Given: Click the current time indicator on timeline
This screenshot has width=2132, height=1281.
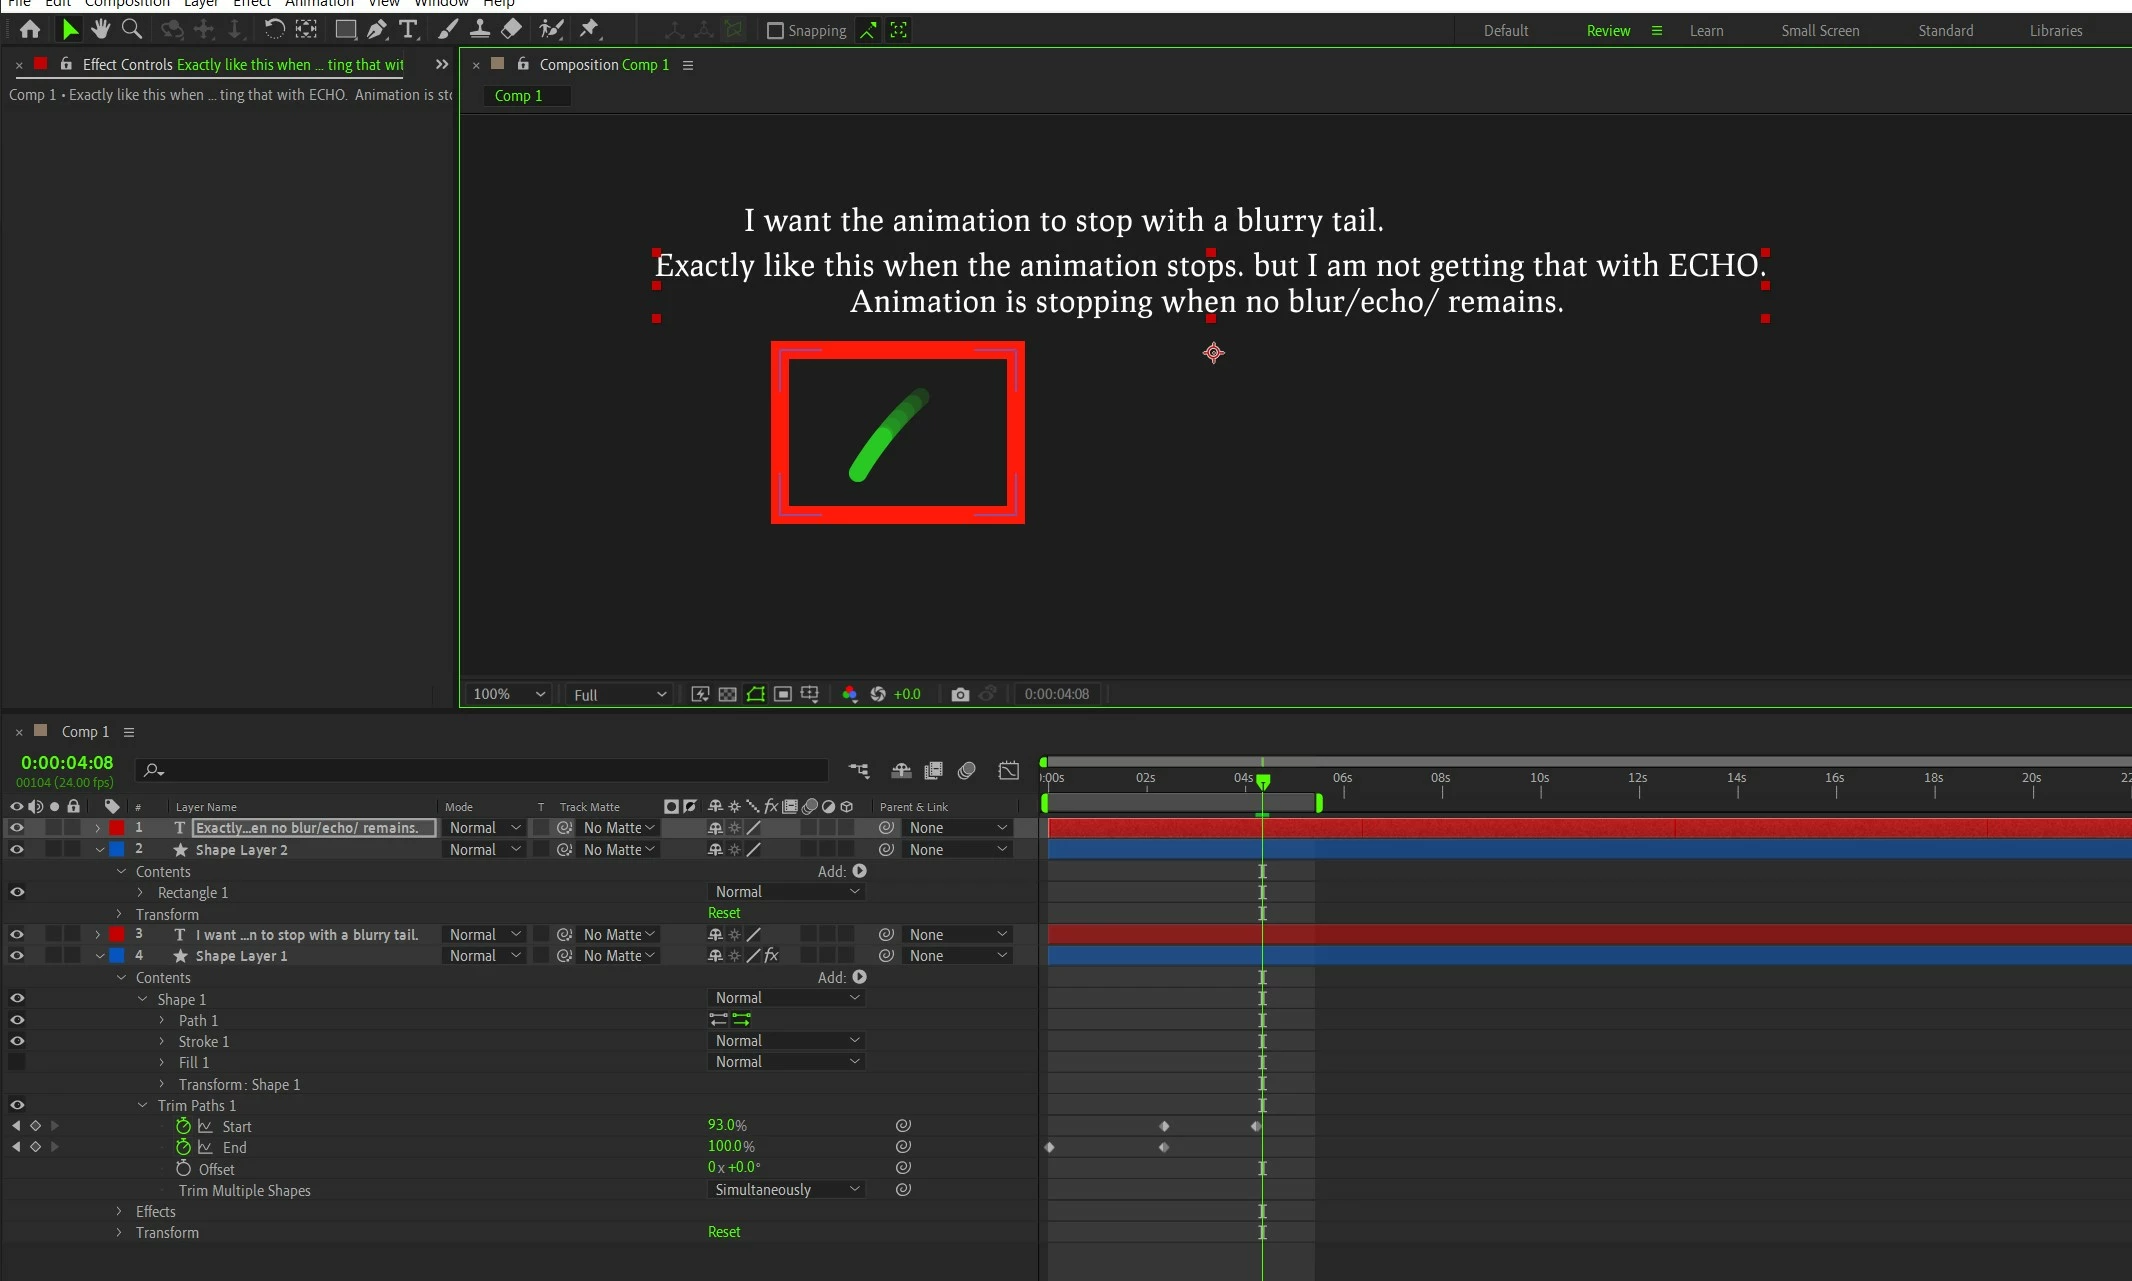Looking at the screenshot, I should point(1263,782).
